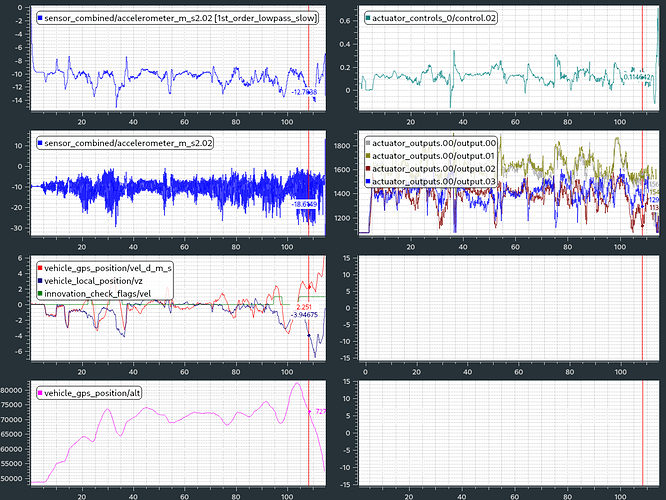Select legend label actuator_outputs.00/output.01
The image size is (666, 500).
433,156
